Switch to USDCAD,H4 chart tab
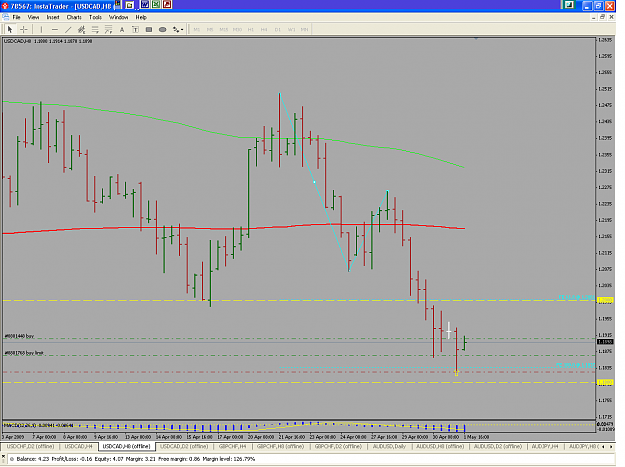This screenshot has width=625, height=467. [x=79, y=447]
